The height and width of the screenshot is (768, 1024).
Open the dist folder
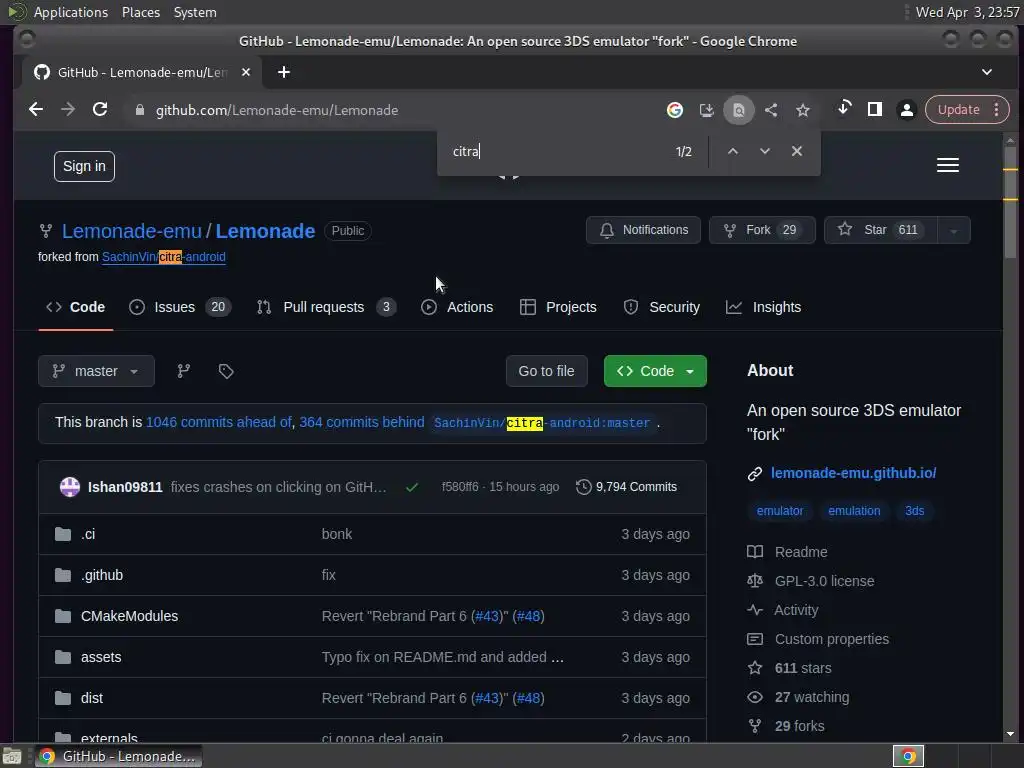point(92,699)
